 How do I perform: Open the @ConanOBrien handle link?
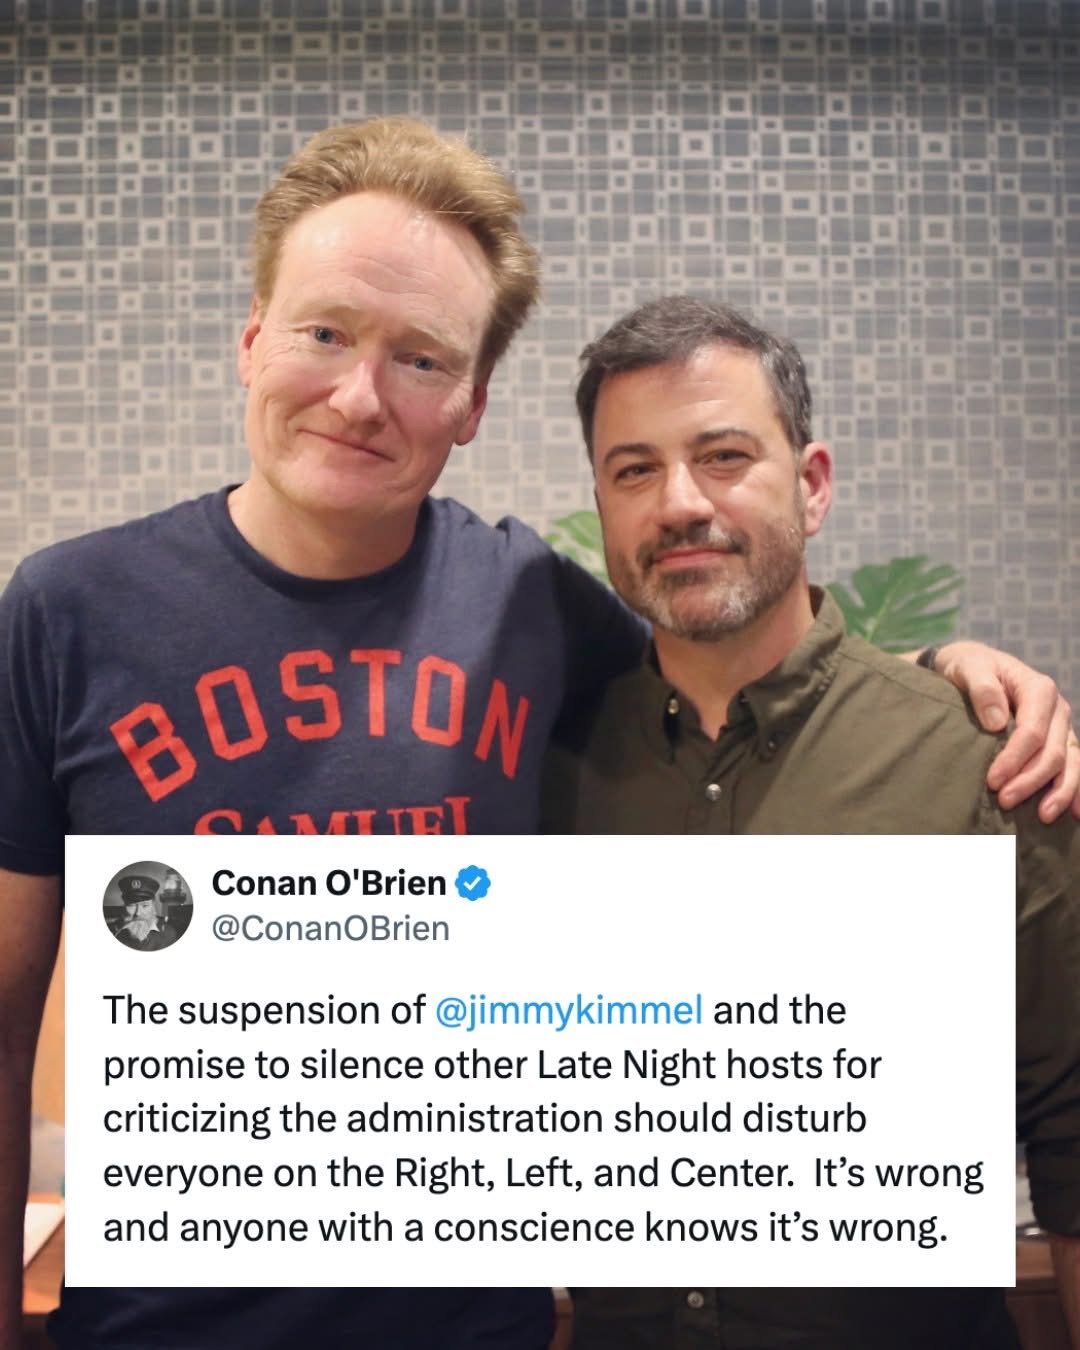point(331,929)
